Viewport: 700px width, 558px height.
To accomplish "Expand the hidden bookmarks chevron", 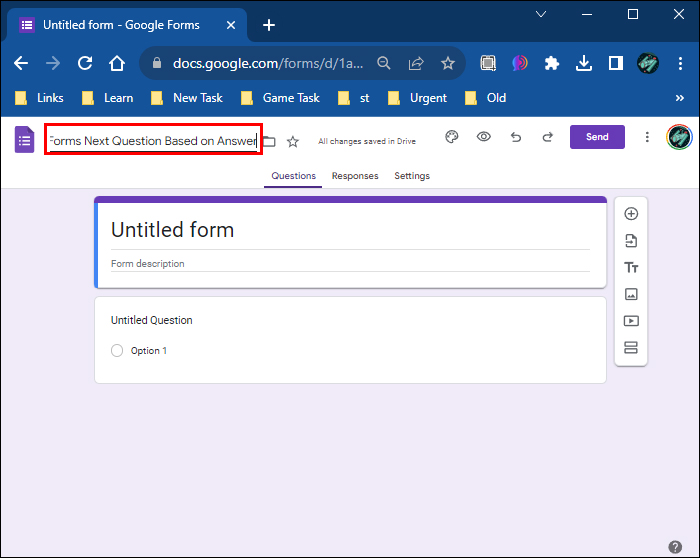I will coord(679,98).
